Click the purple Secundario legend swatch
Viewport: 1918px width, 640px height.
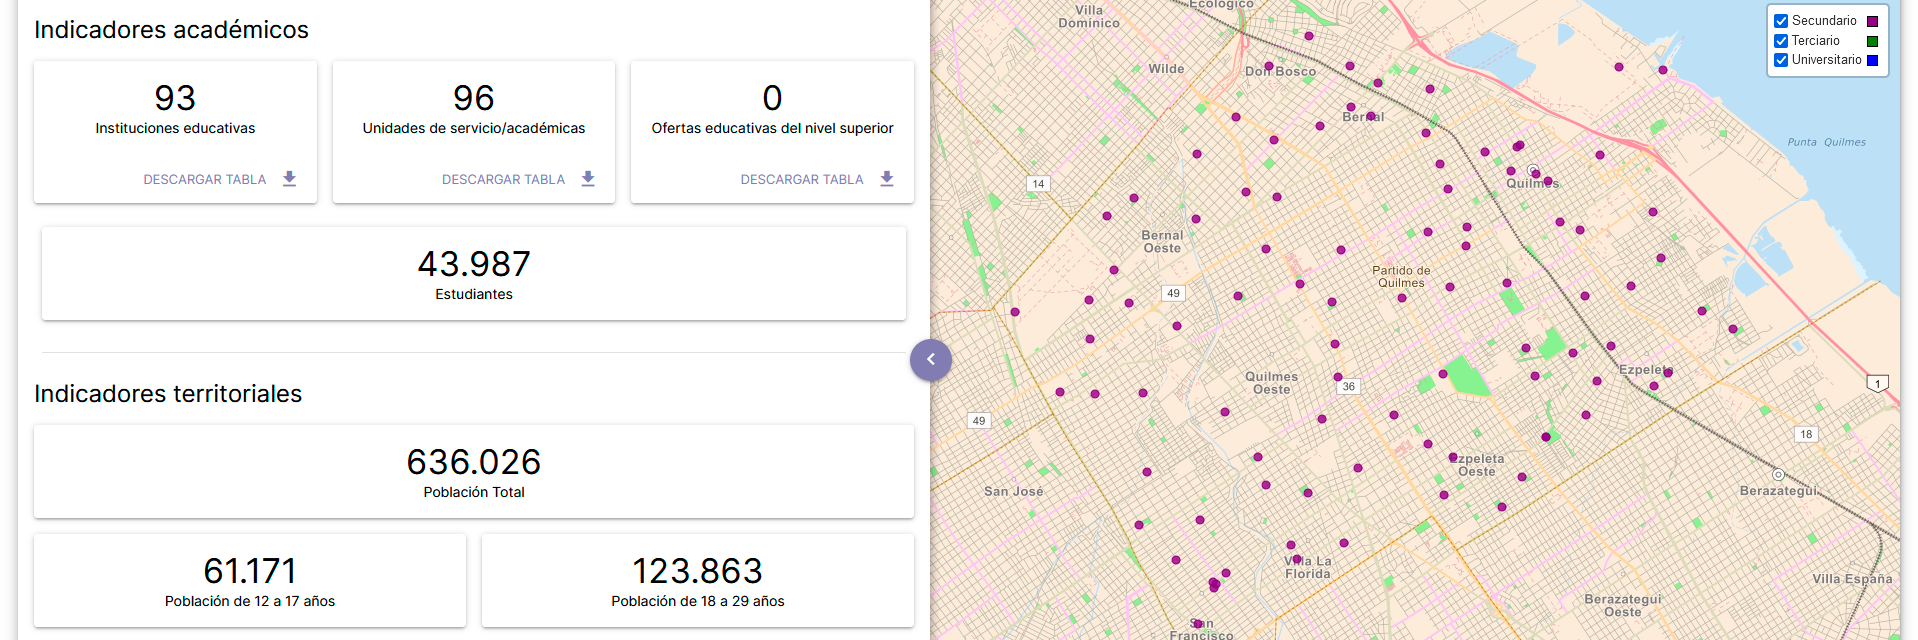[x=1872, y=21]
